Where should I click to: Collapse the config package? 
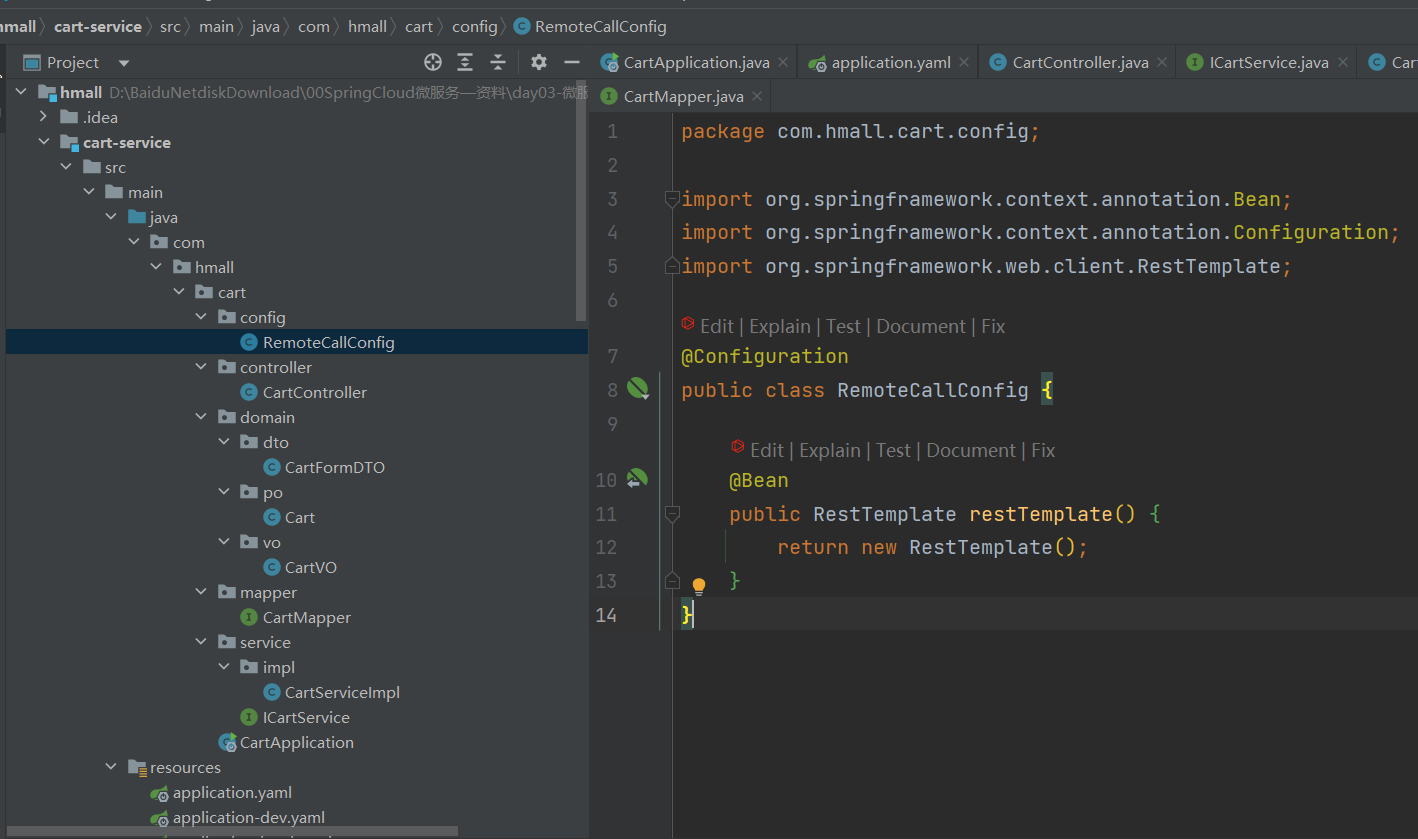click(202, 317)
